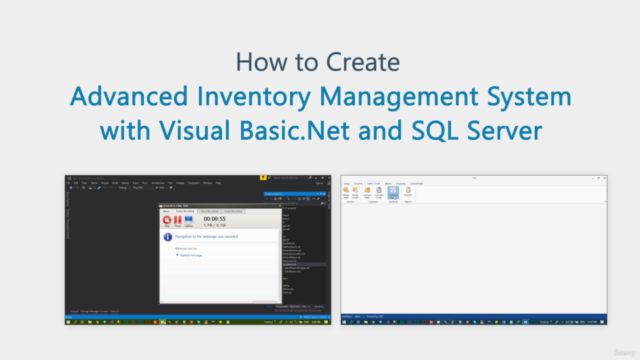
Task: Click the blue Capture screen icon in recorder
Action: click(x=189, y=220)
